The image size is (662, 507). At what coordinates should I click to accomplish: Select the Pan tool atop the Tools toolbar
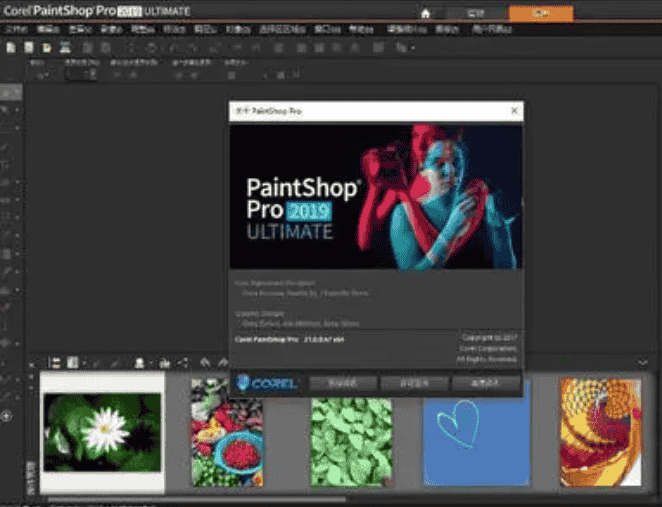click(x=6, y=92)
